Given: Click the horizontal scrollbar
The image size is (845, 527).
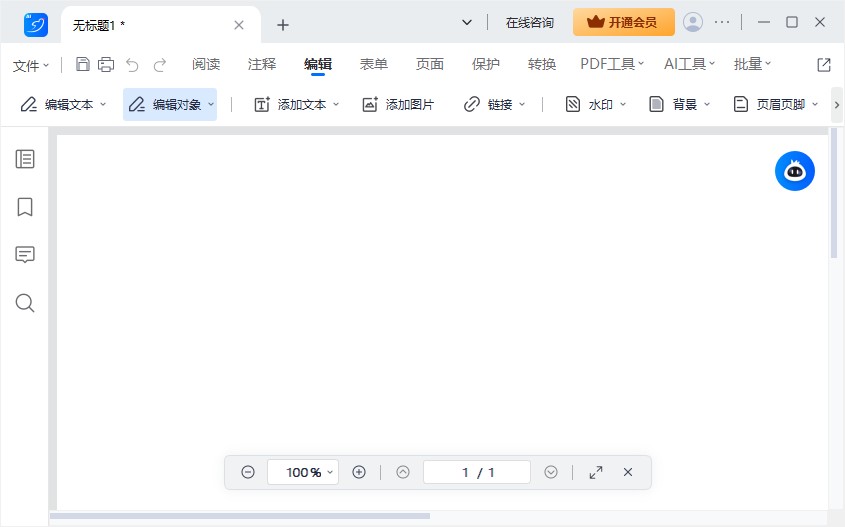Looking at the screenshot, I should [240, 516].
